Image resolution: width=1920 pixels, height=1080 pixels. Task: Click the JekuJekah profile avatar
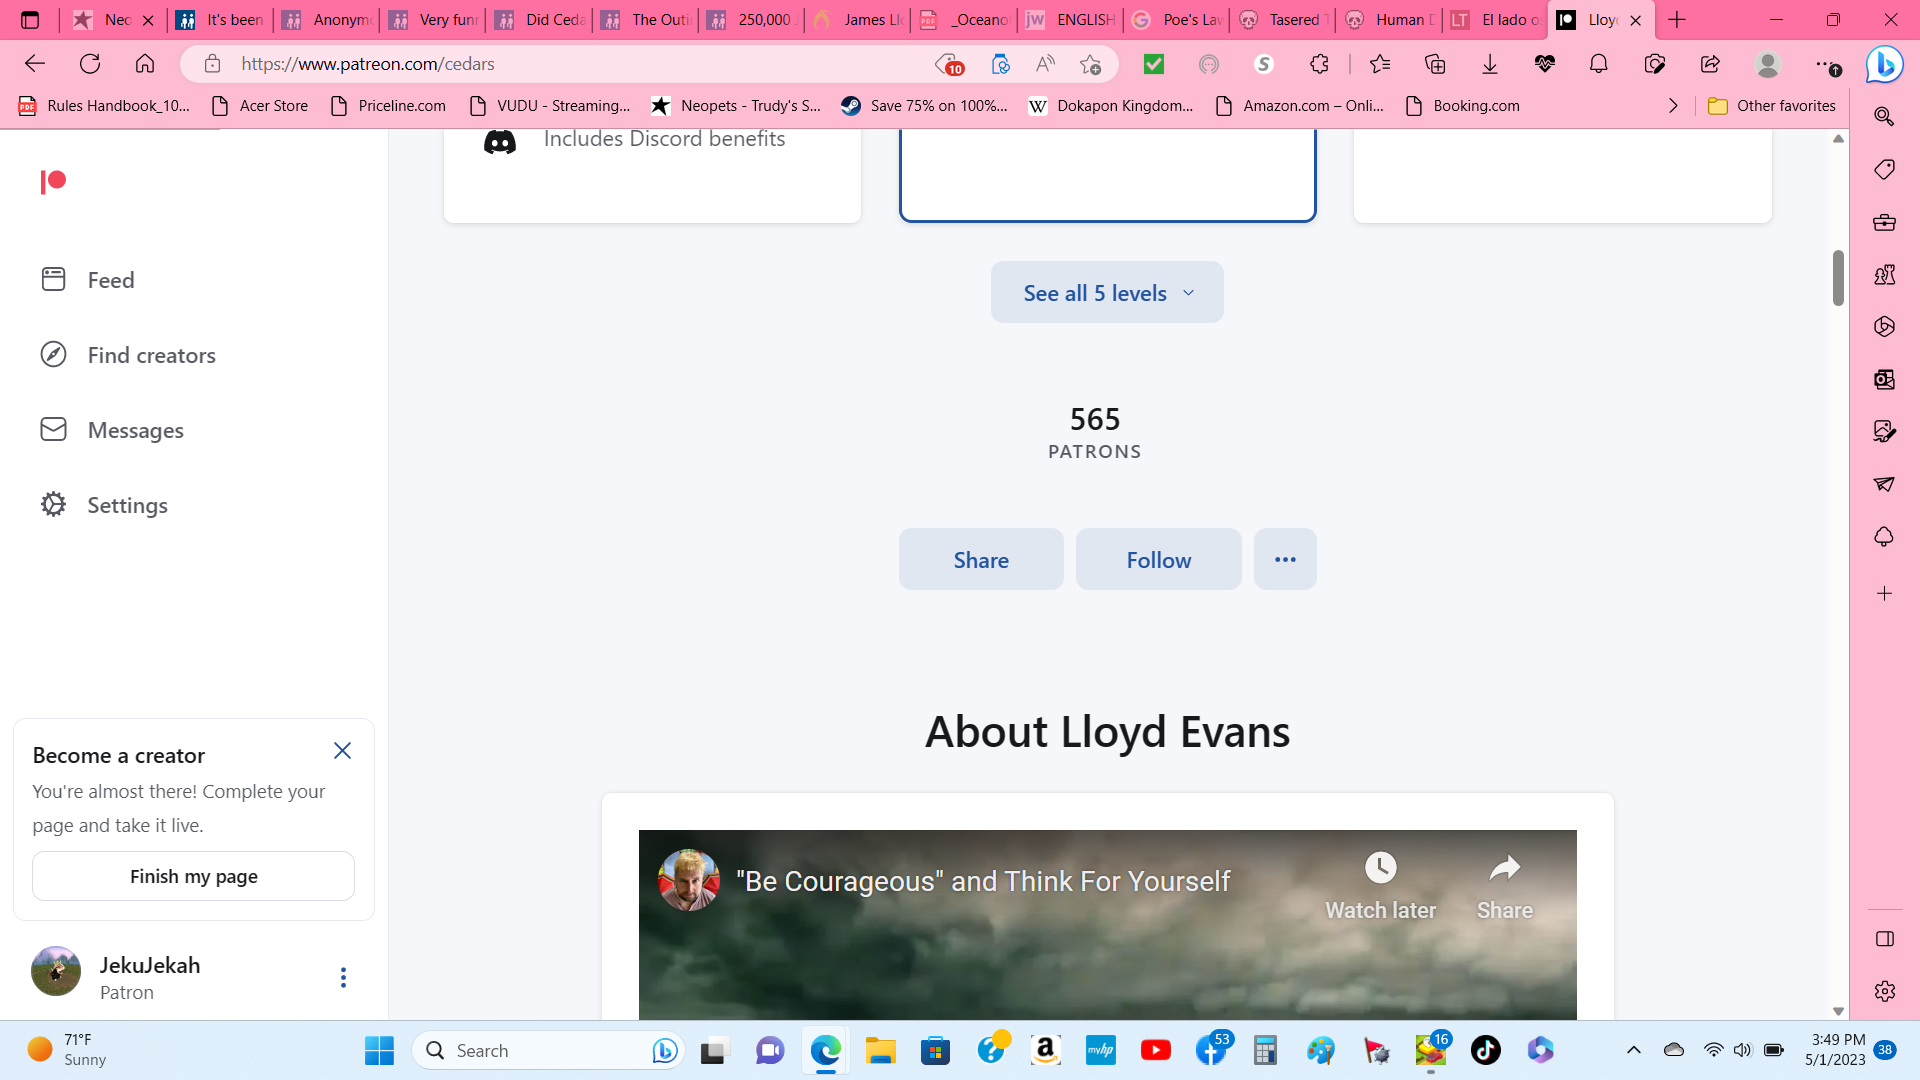click(56, 971)
